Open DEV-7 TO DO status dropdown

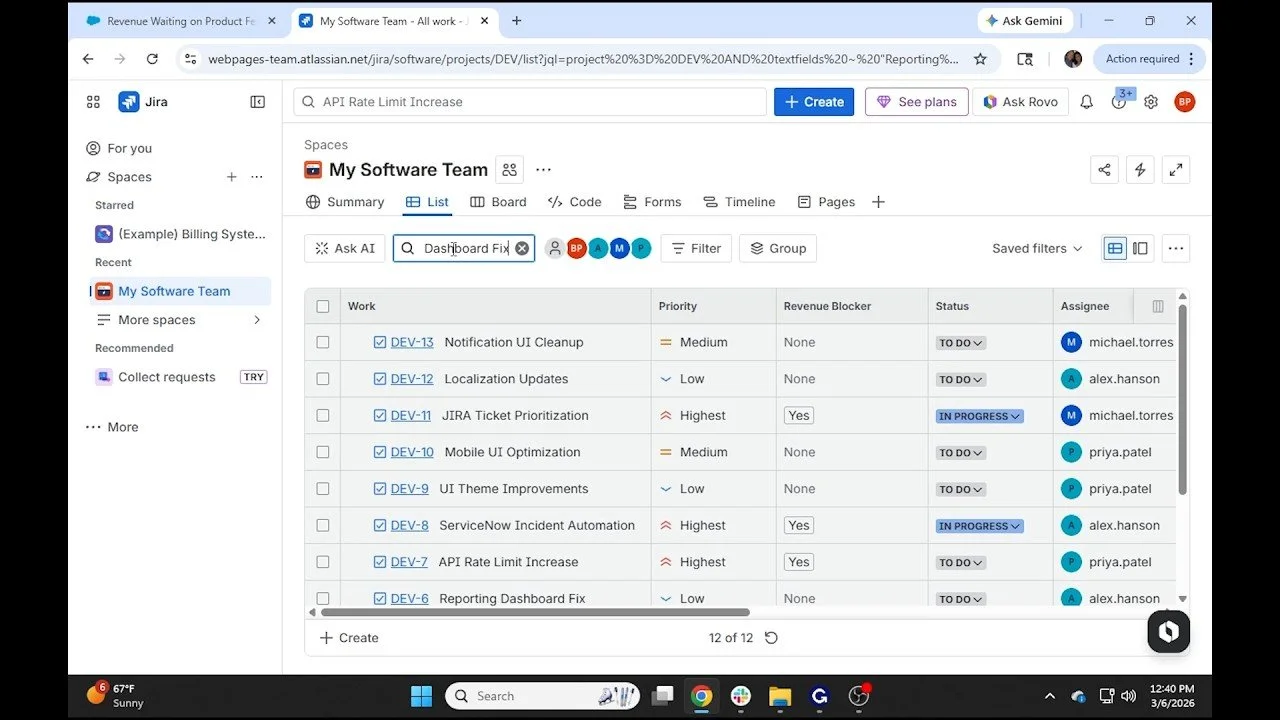point(961,563)
